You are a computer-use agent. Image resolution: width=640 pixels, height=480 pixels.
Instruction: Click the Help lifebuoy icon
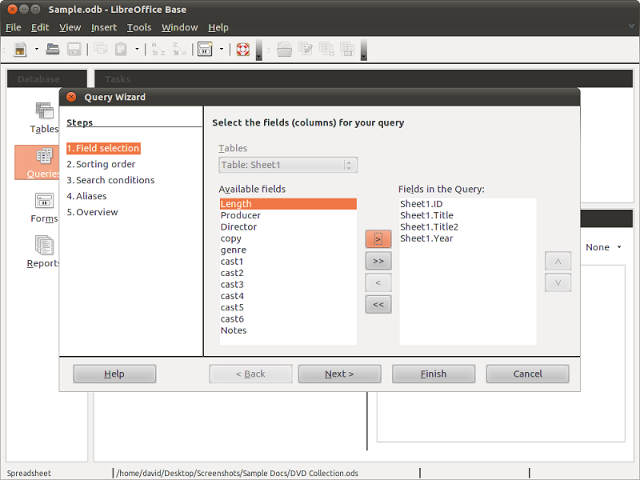pyautogui.click(x=243, y=50)
